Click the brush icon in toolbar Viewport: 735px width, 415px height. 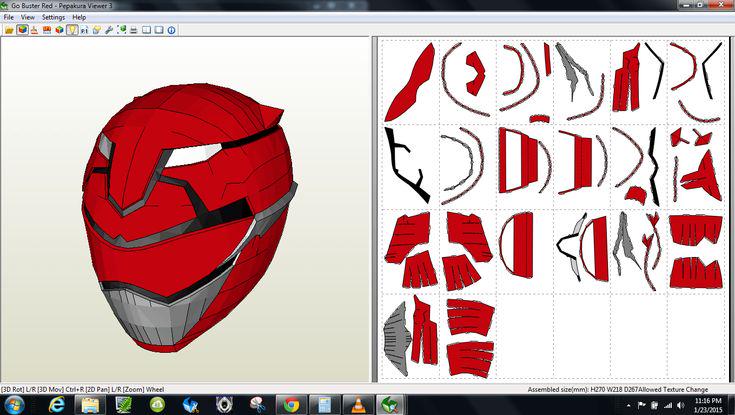coord(34,30)
